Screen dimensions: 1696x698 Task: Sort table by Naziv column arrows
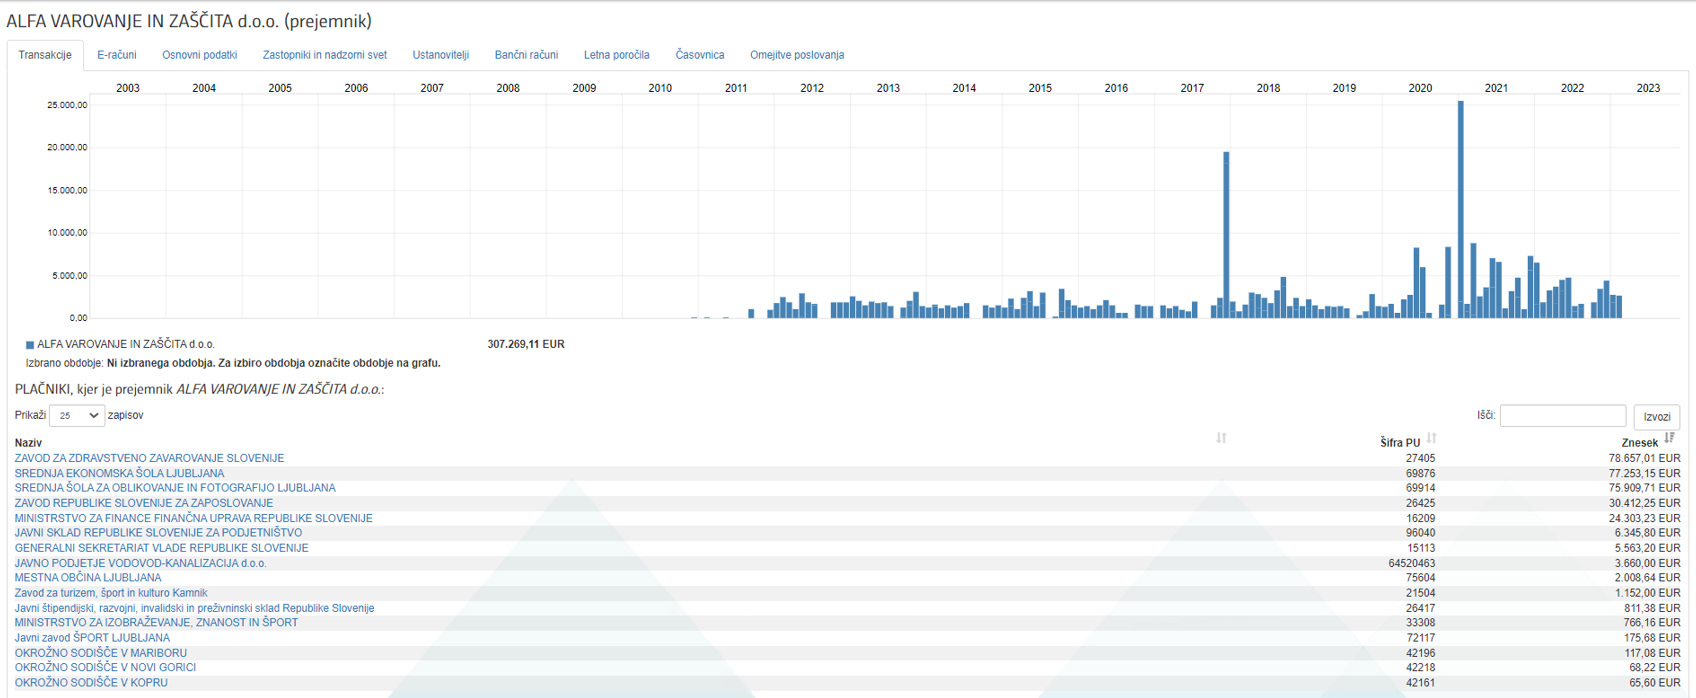[x=1221, y=438]
